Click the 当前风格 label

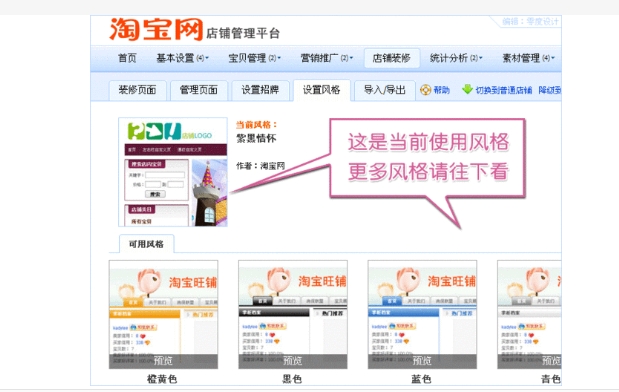click(x=257, y=125)
